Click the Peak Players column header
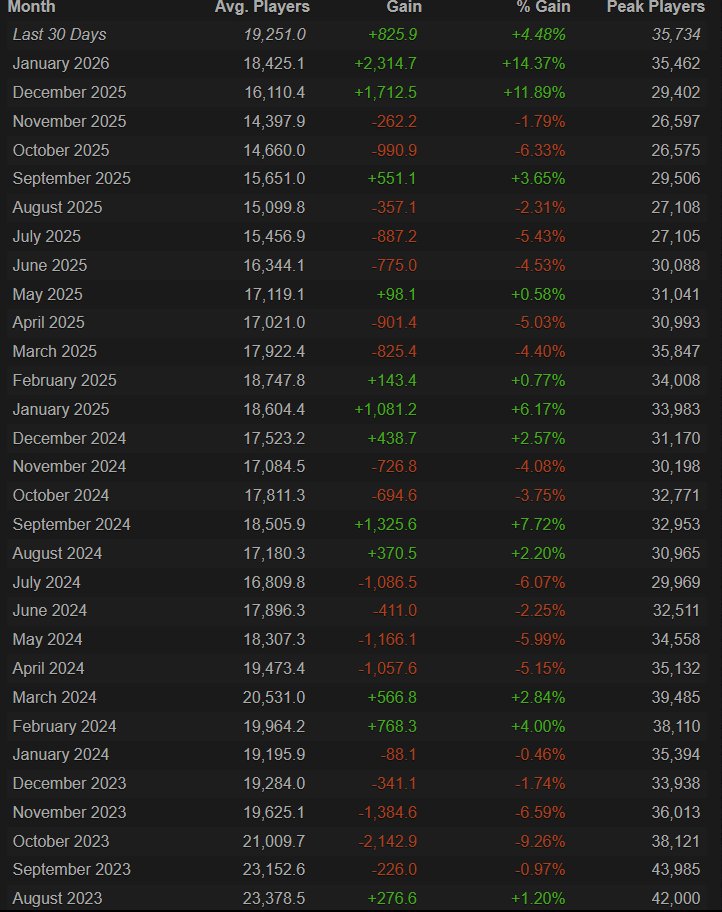The height and width of the screenshot is (912, 722). click(x=656, y=7)
